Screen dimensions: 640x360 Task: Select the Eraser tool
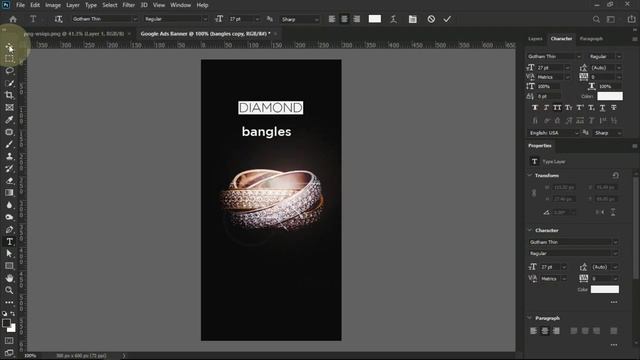[9, 180]
